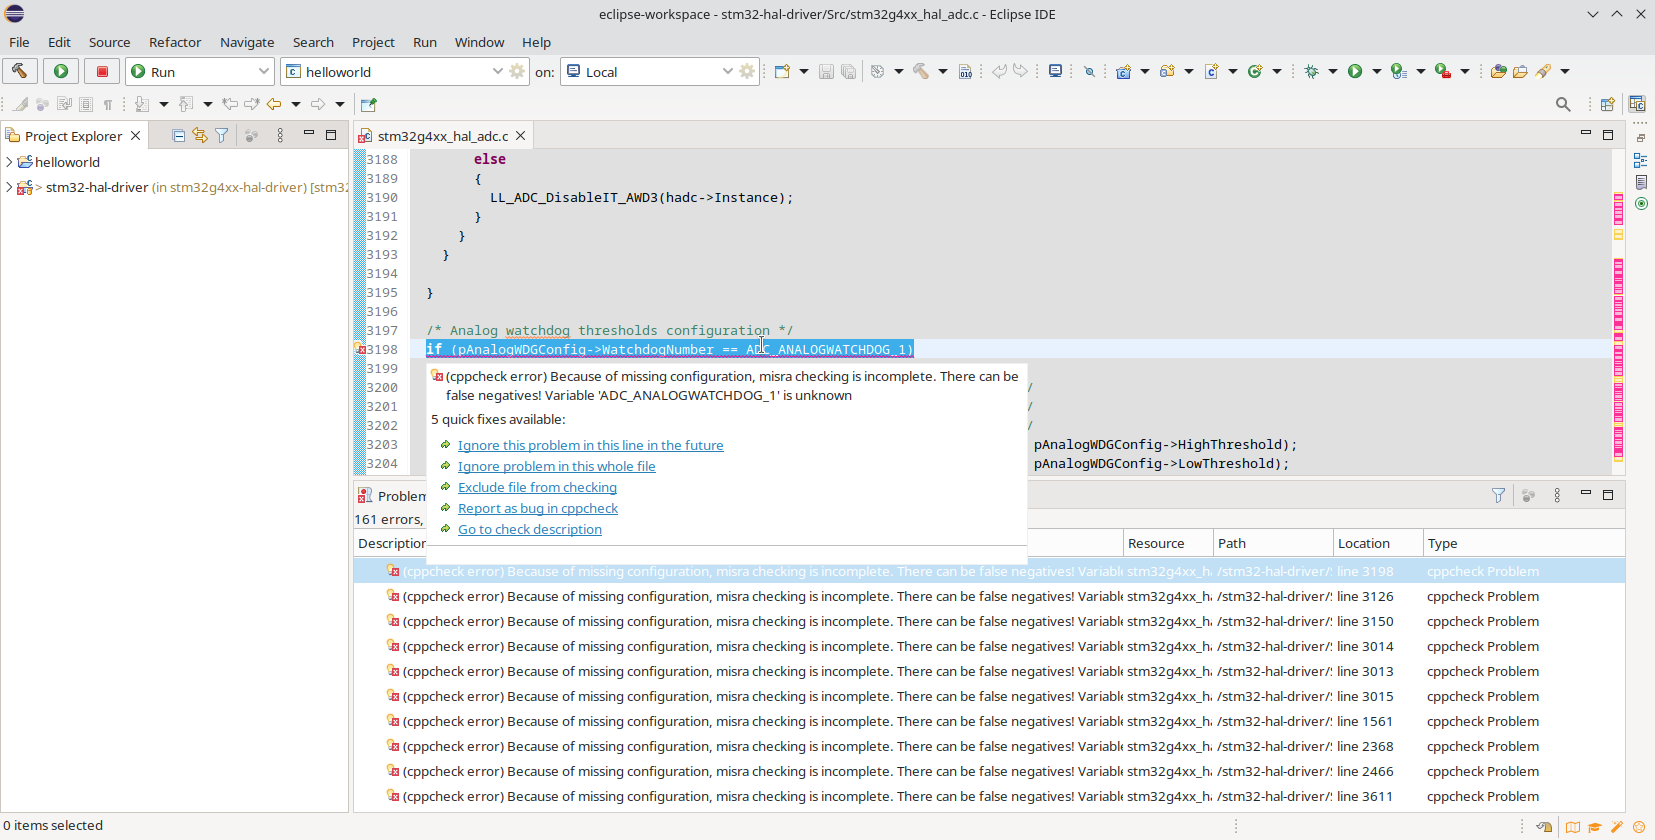The height and width of the screenshot is (840, 1655).
Task: Open the Refactor menu
Action: tap(175, 42)
